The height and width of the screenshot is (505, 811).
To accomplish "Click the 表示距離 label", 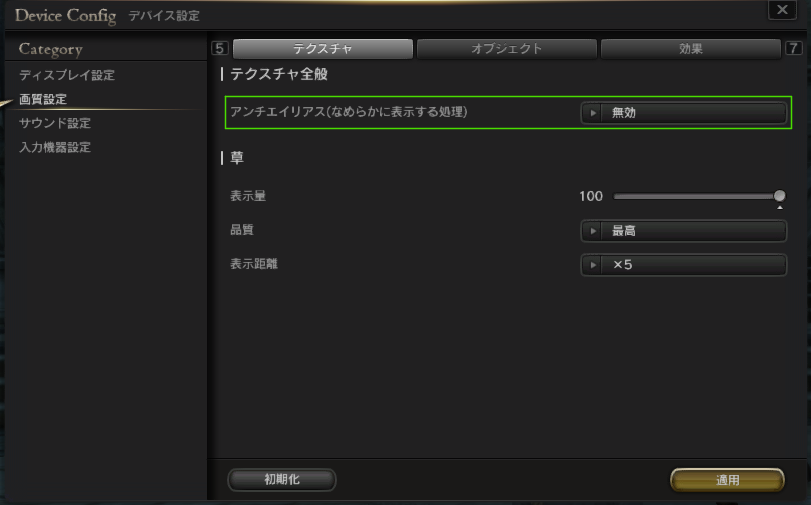I will 254,264.
